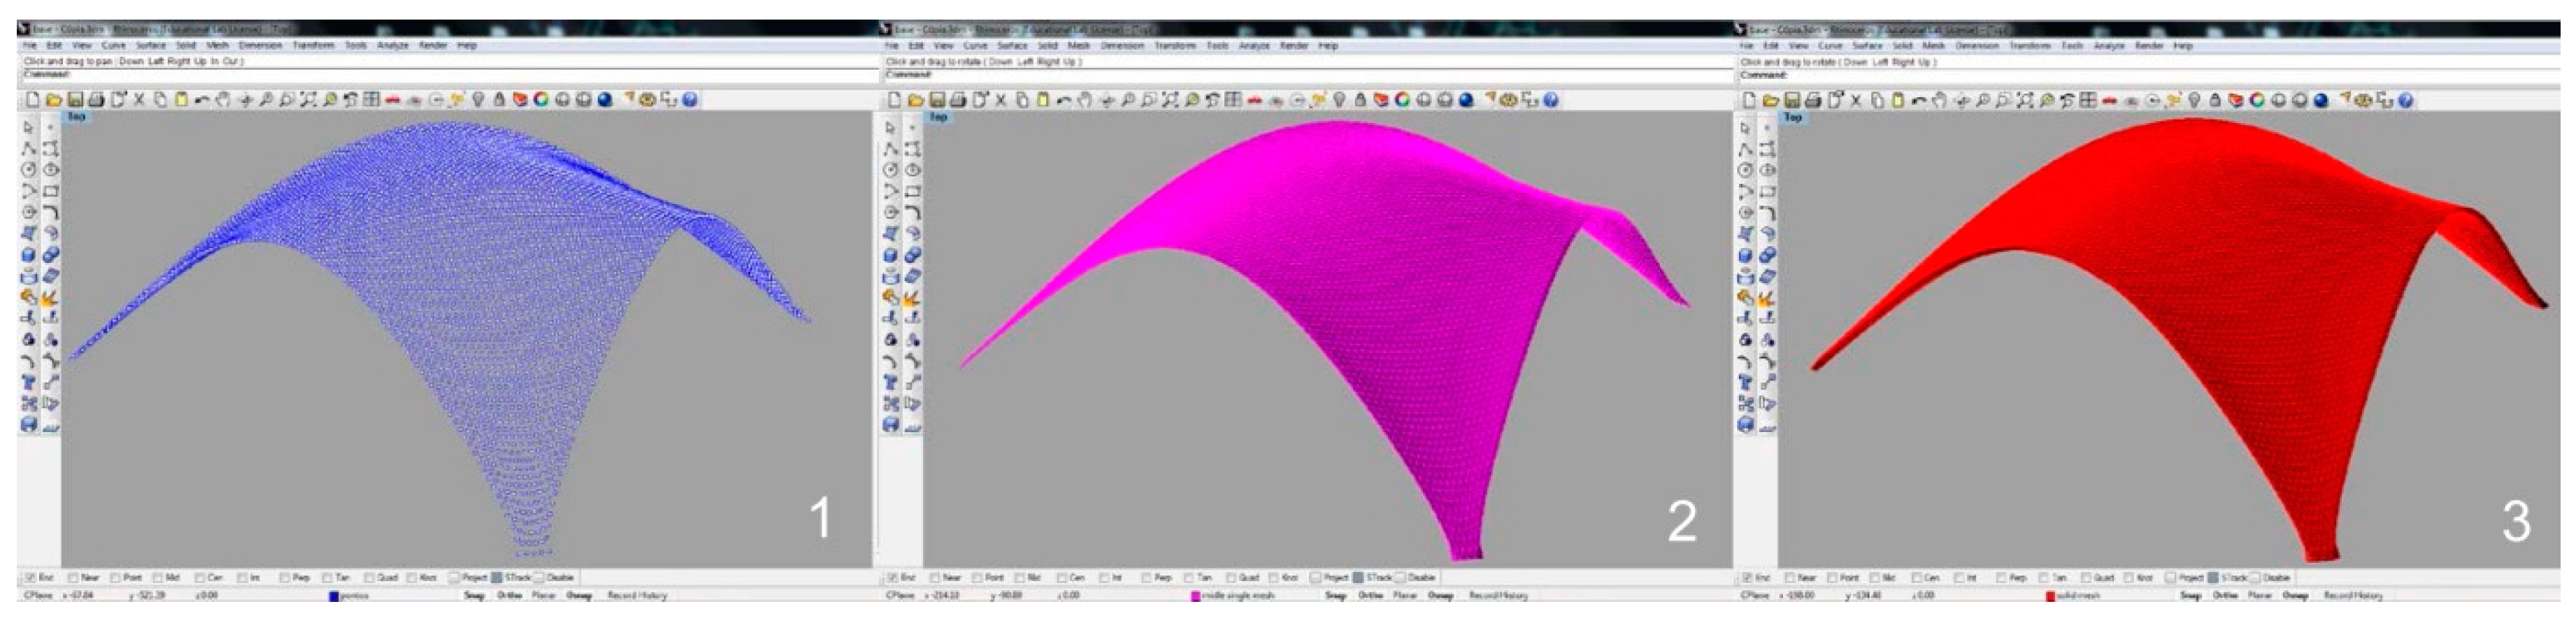Click the padlock Lock icon in panel 1
Screen dimensions: 2576x618
pos(498,100)
